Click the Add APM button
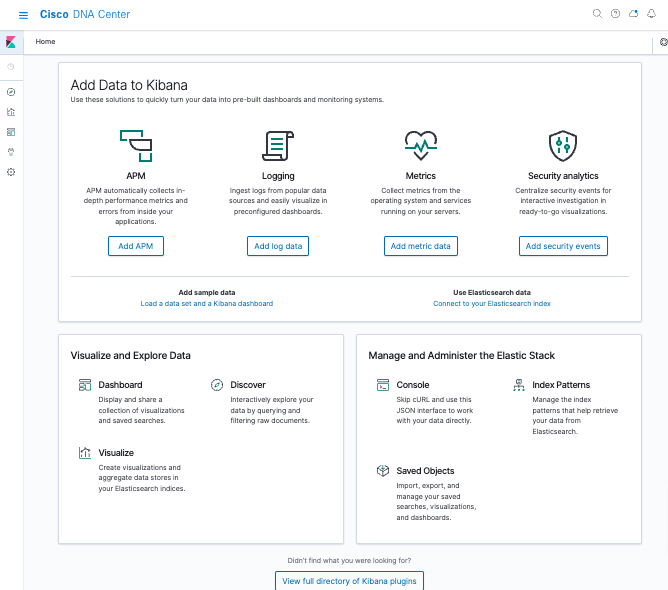668x590 pixels. pos(136,246)
